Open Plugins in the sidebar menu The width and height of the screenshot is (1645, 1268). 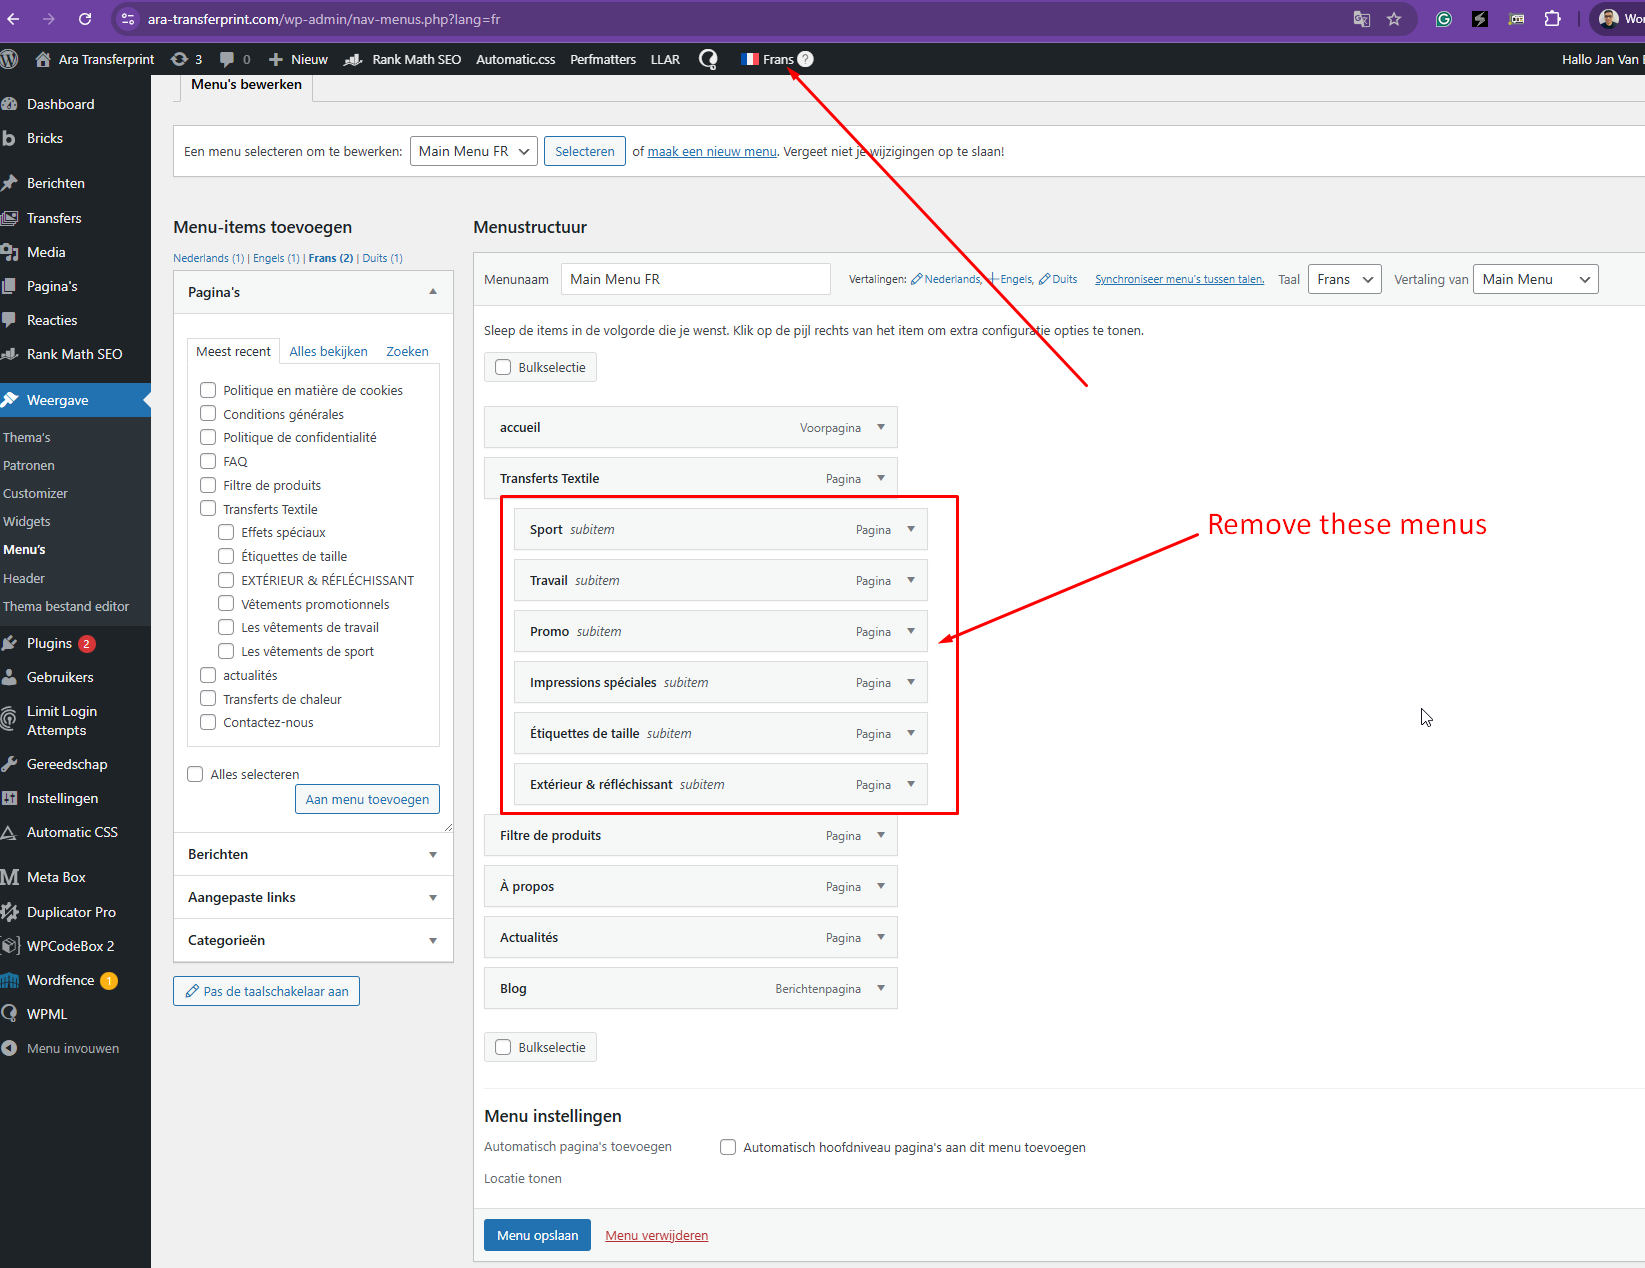pyautogui.click(x=49, y=643)
